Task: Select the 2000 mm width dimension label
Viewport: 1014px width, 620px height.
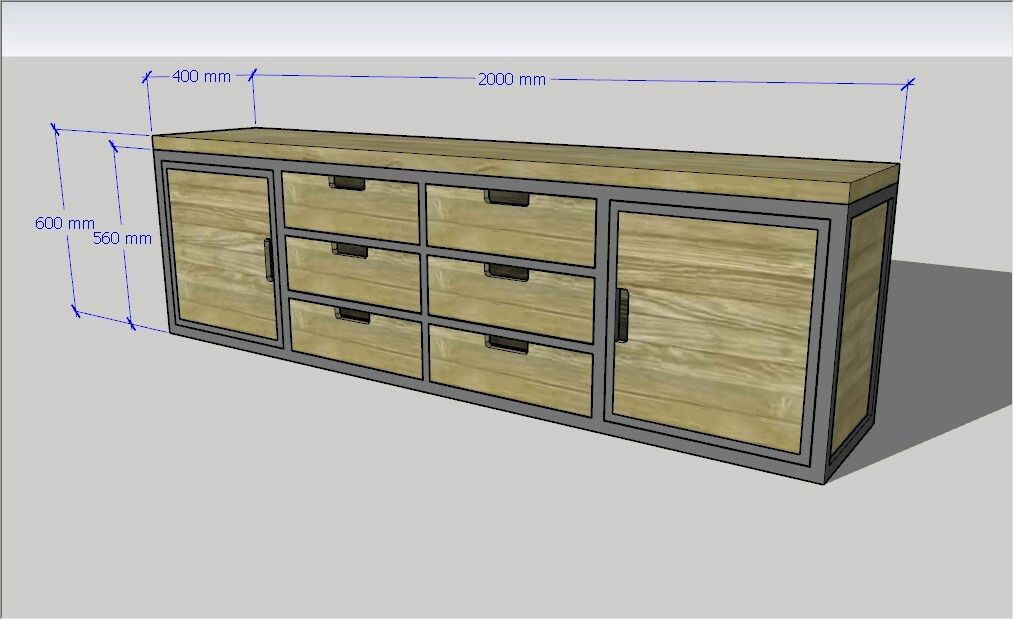Action: (x=512, y=80)
